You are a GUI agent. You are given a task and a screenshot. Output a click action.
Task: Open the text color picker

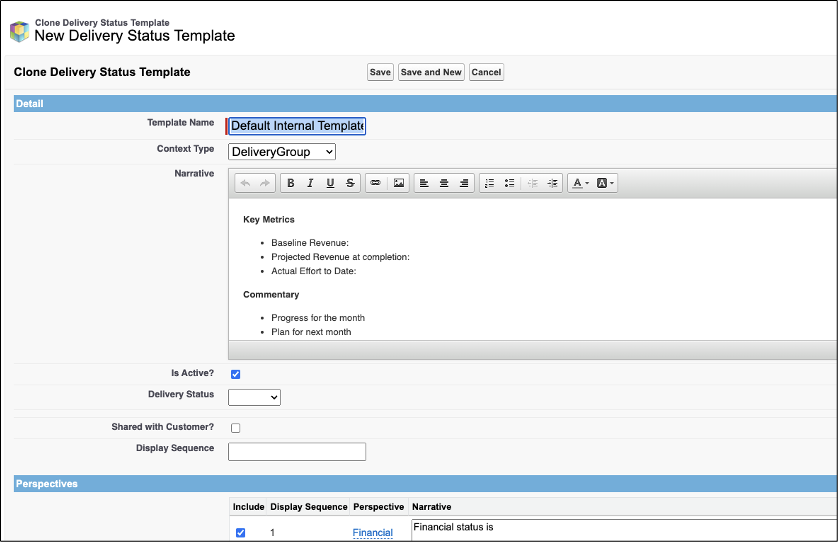(x=580, y=183)
